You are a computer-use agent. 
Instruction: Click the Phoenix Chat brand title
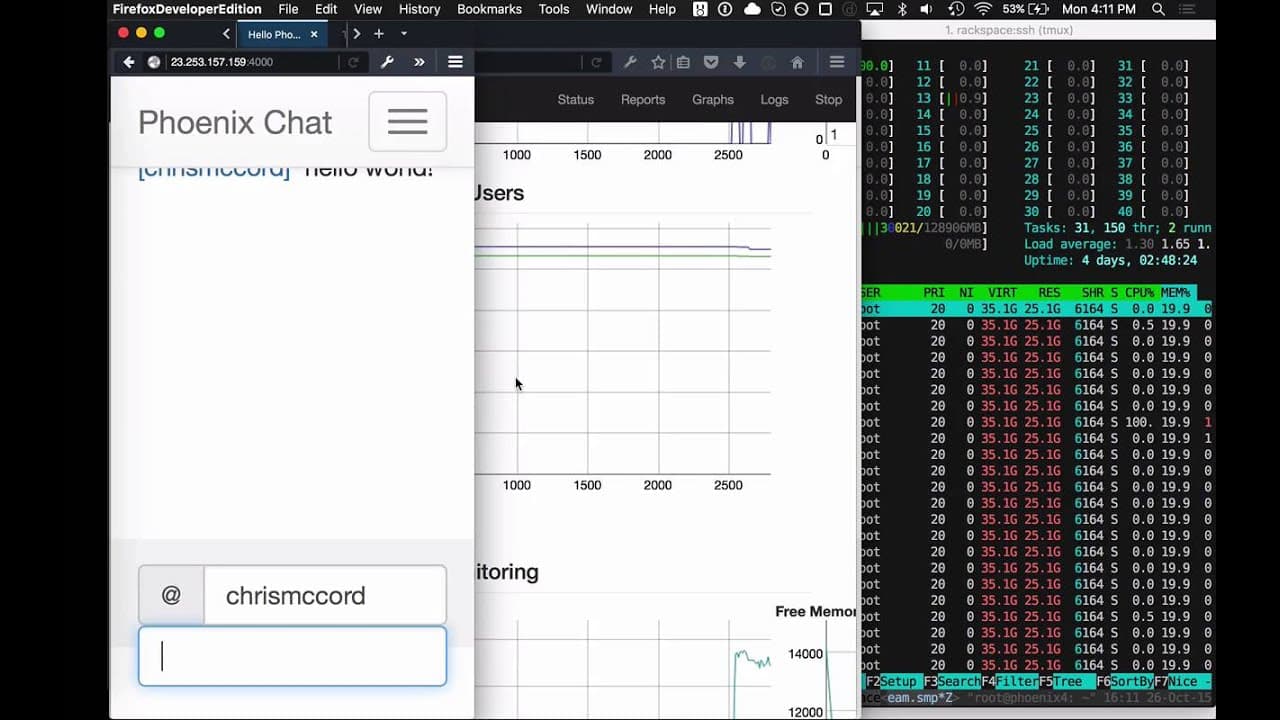pyautogui.click(x=235, y=122)
